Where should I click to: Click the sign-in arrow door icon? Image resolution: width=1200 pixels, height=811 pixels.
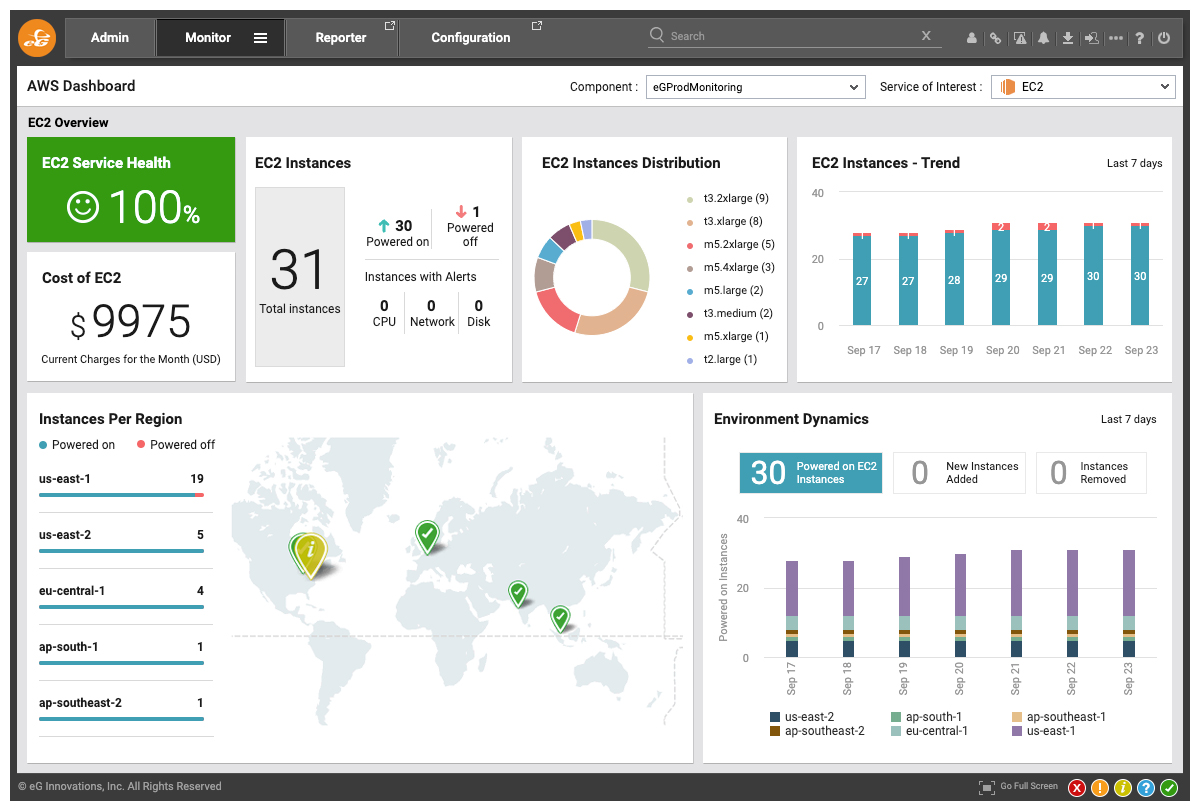click(x=1092, y=38)
